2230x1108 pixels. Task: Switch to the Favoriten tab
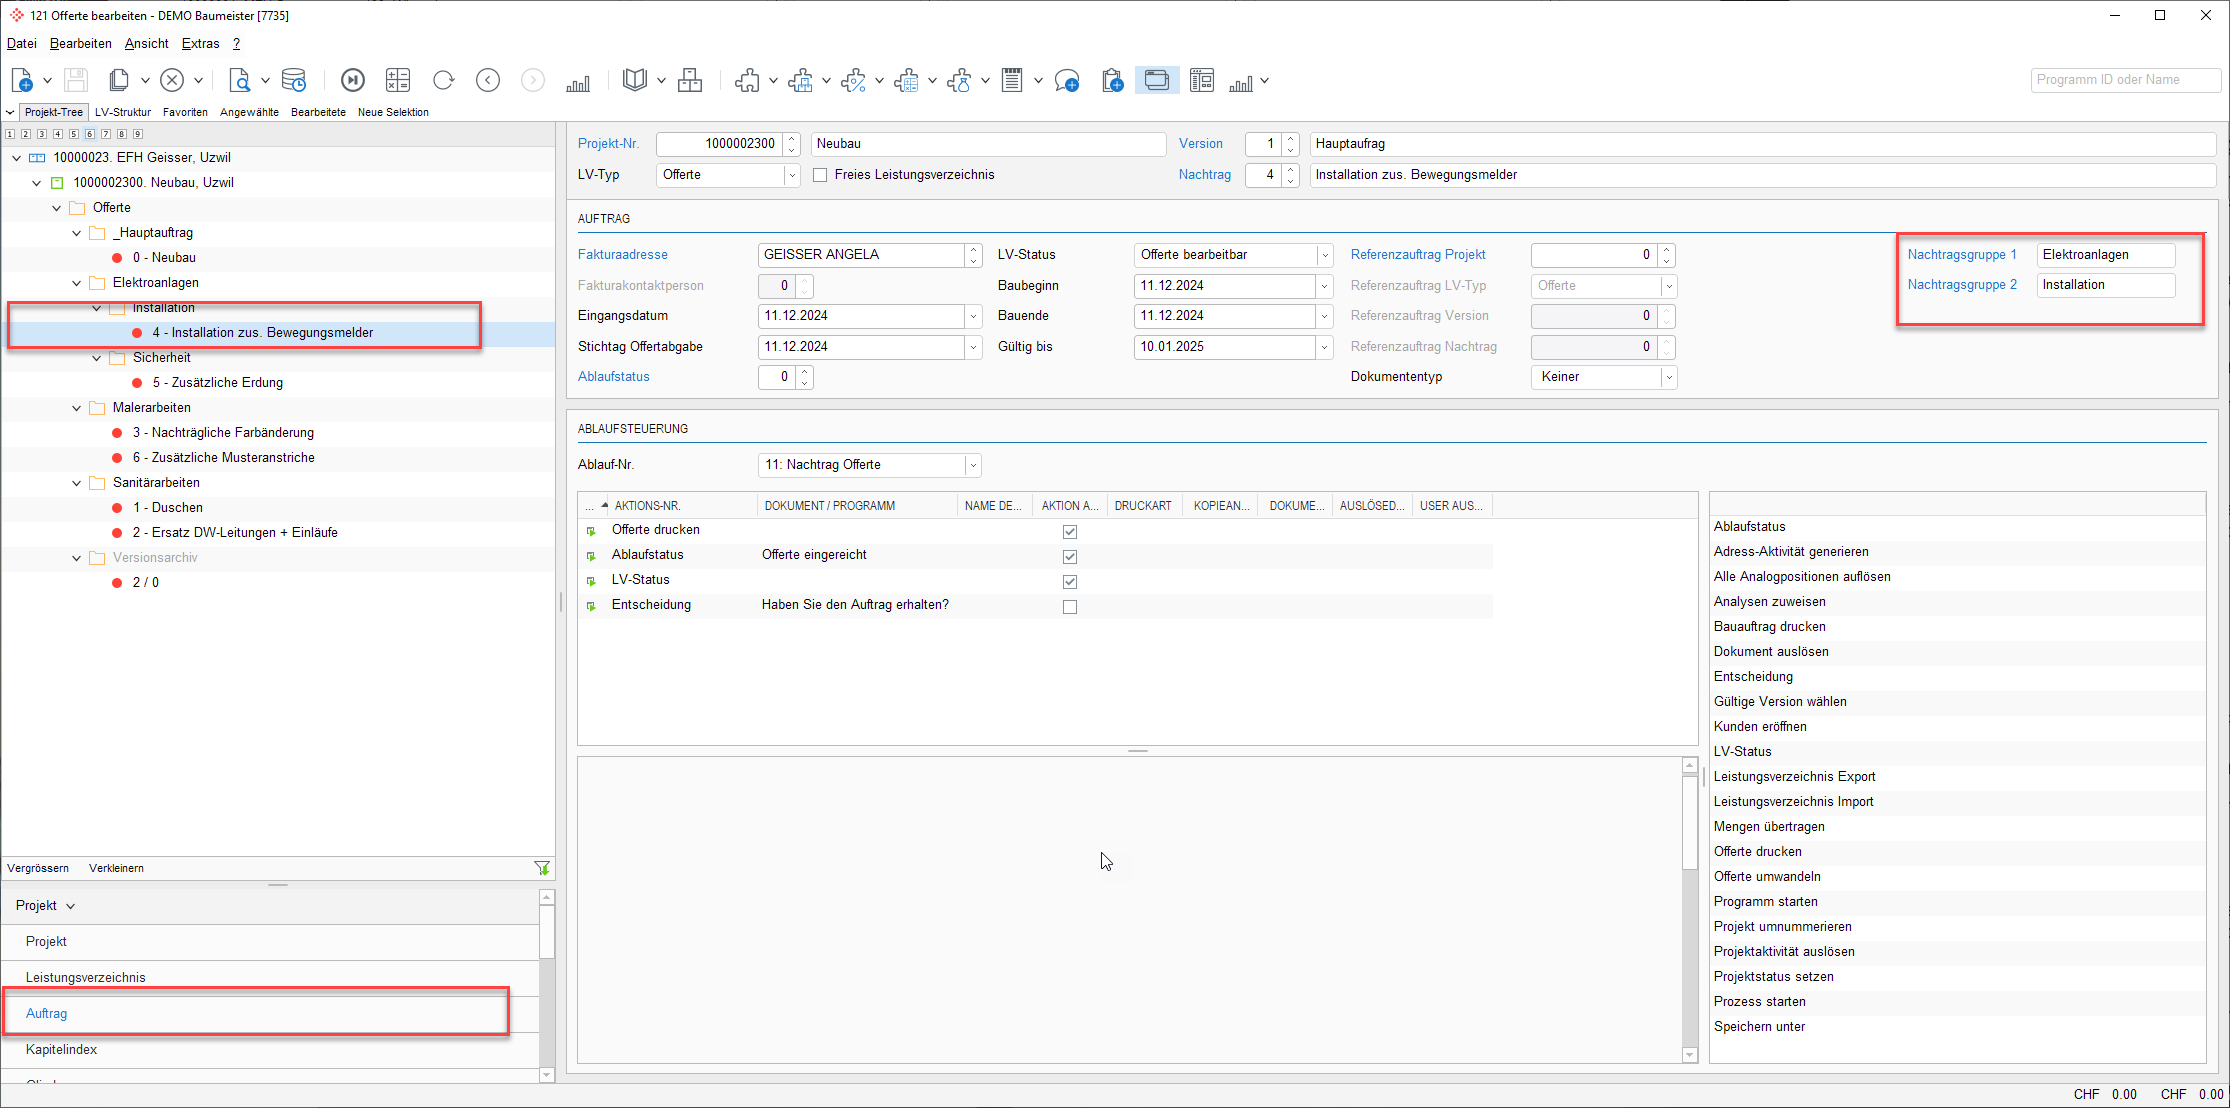(185, 112)
